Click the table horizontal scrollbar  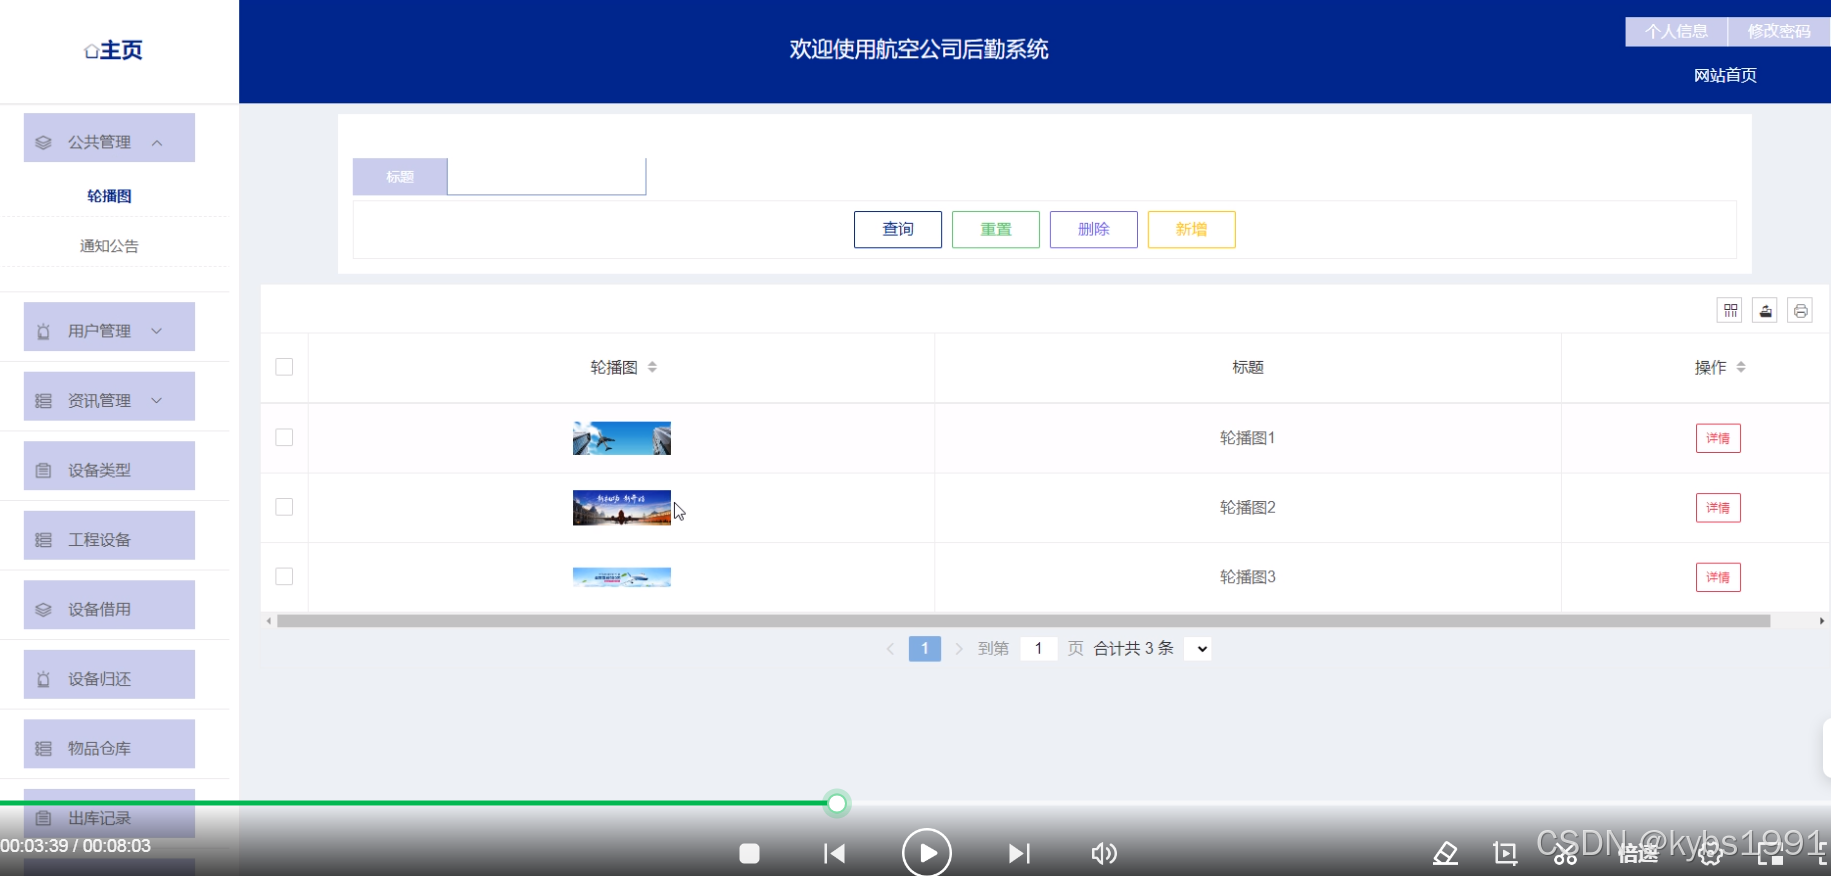coord(1024,621)
